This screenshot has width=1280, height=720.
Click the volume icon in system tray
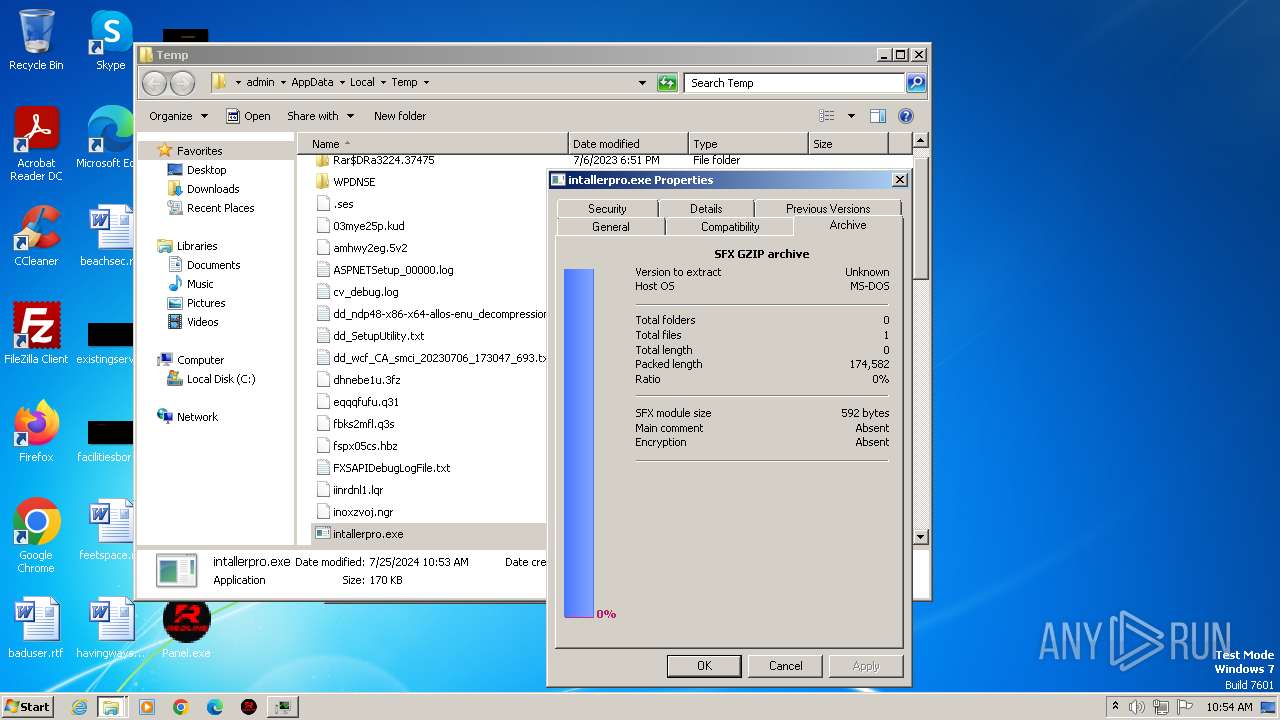click(1137, 707)
